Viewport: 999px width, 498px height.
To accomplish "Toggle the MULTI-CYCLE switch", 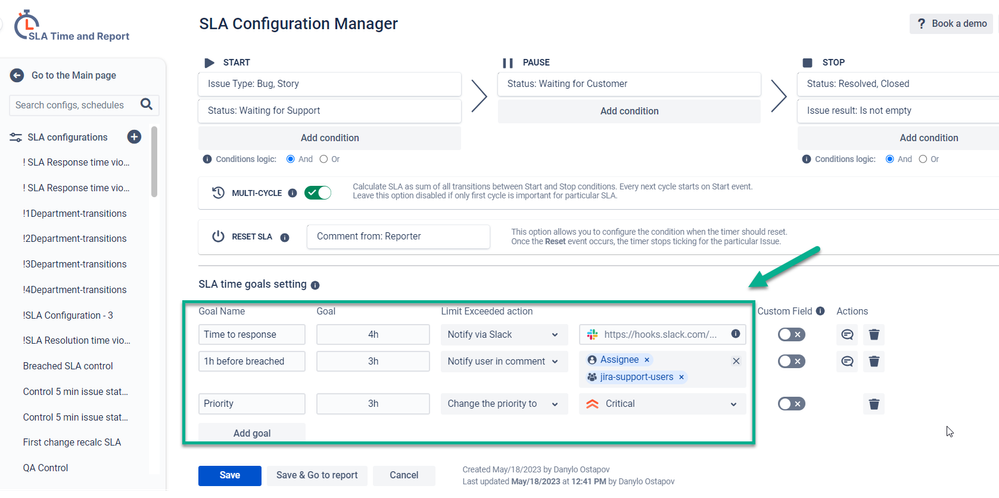I will (x=317, y=193).
